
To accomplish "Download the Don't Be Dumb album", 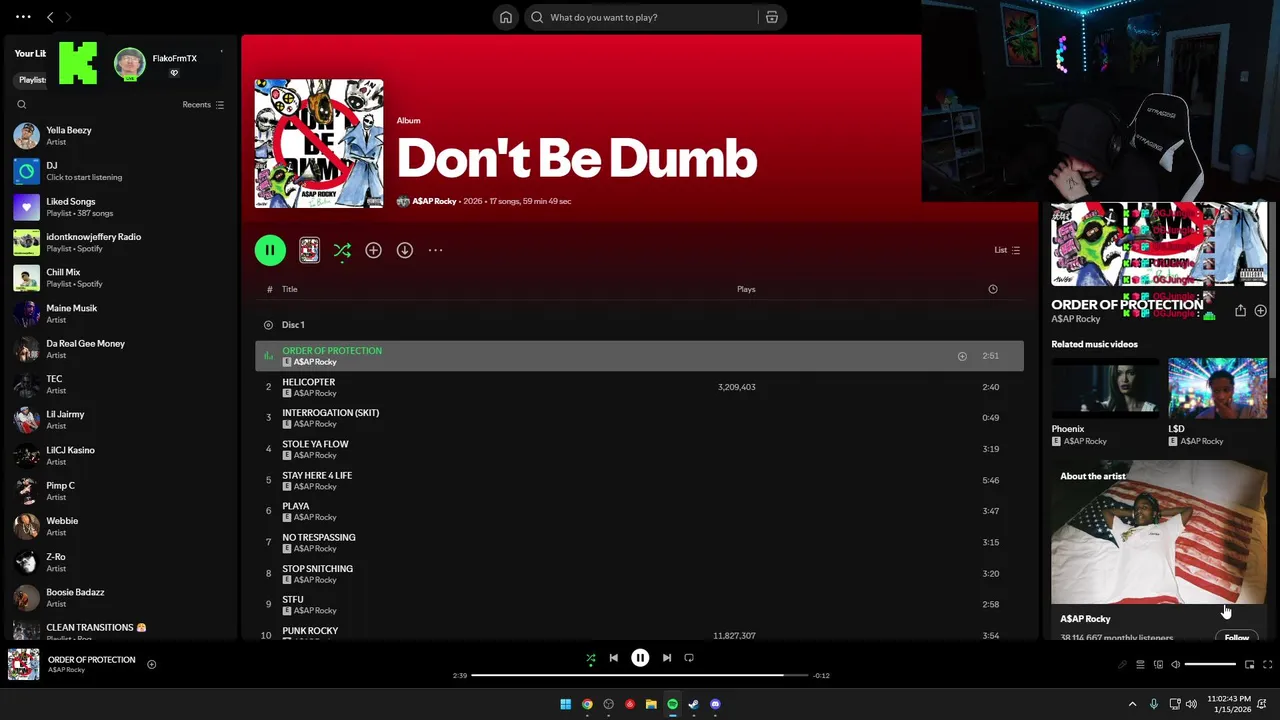I will (x=404, y=250).
